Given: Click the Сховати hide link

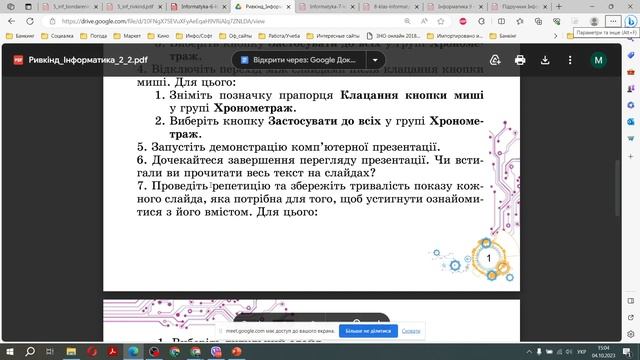Looking at the screenshot, I should [411, 331].
